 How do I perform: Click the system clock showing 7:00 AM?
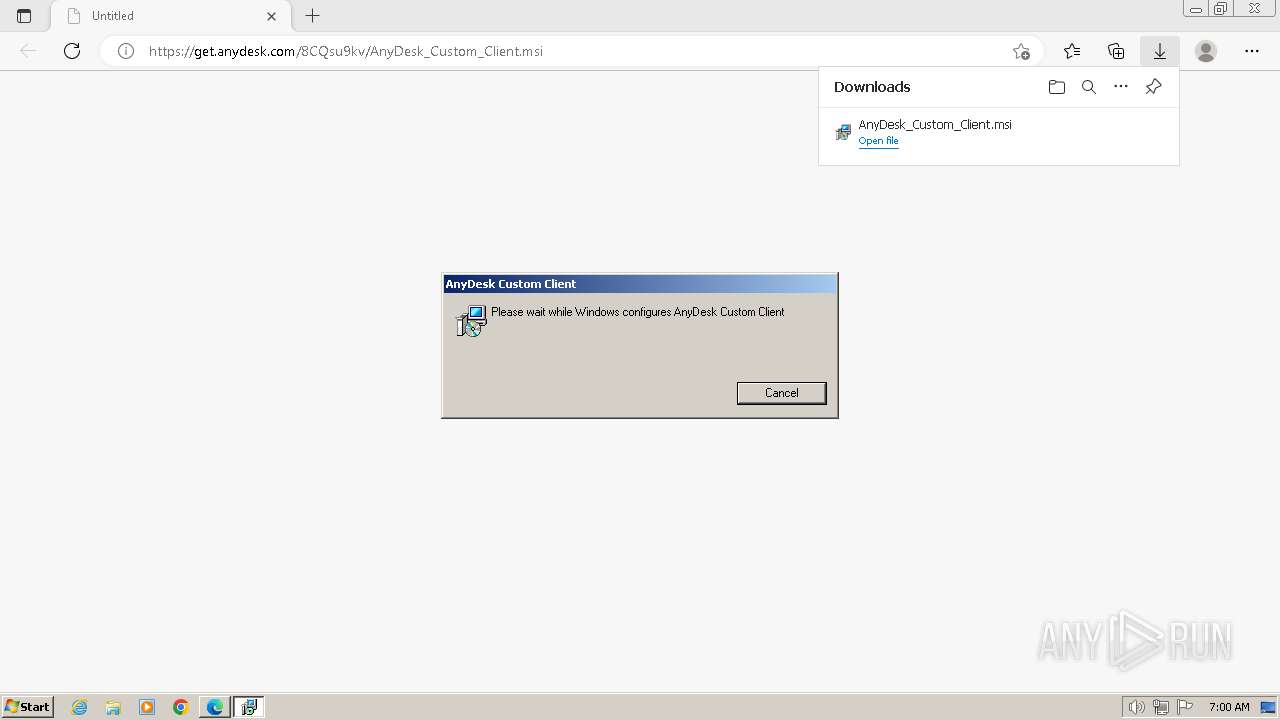point(1229,707)
